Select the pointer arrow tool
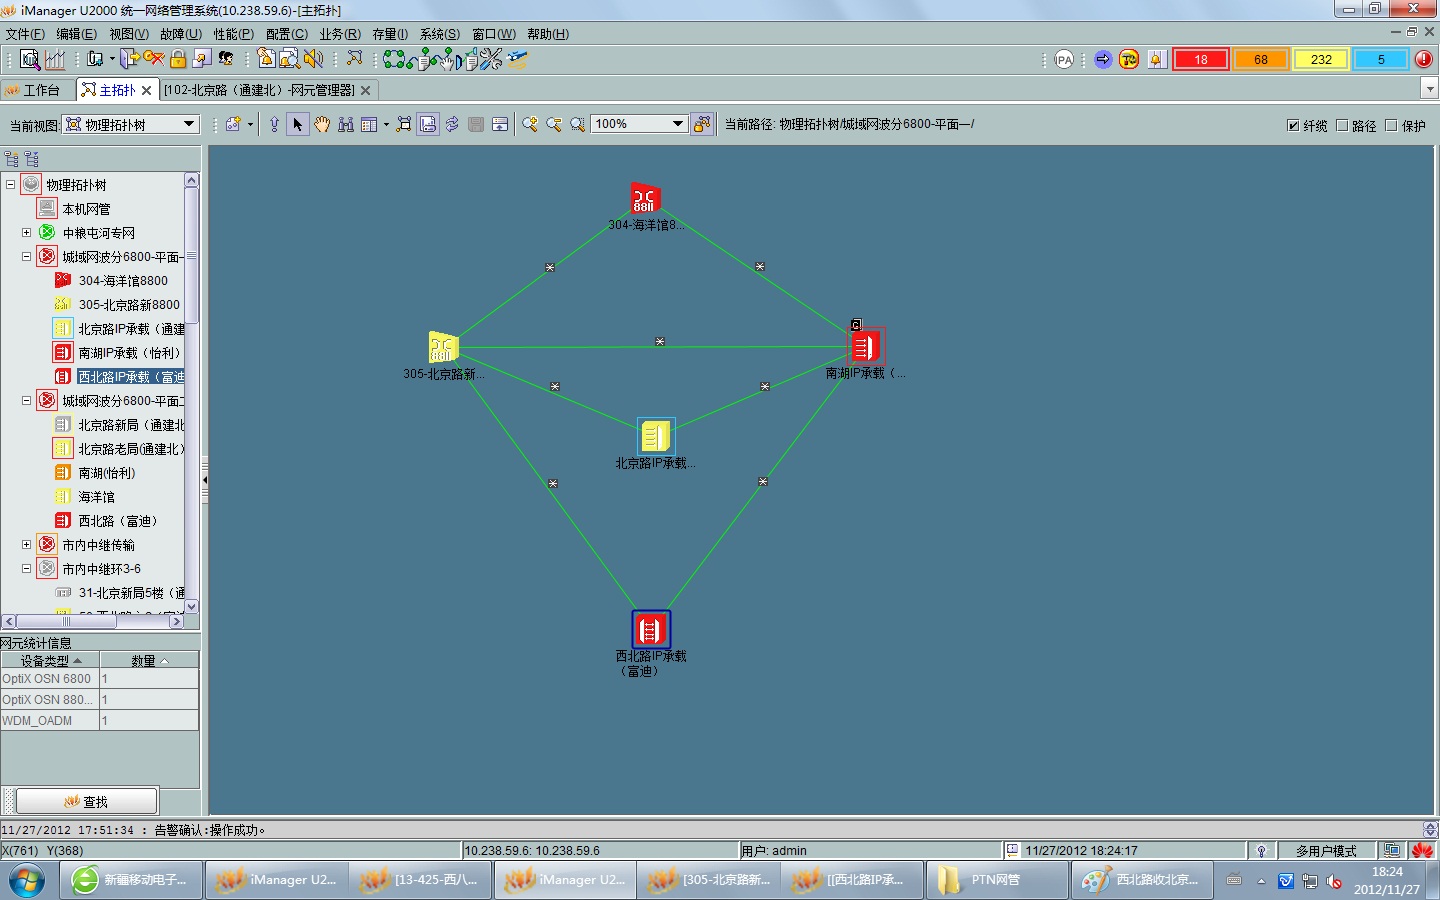The height and width of the screenshot is (900, 1440). tap(297, 124)
